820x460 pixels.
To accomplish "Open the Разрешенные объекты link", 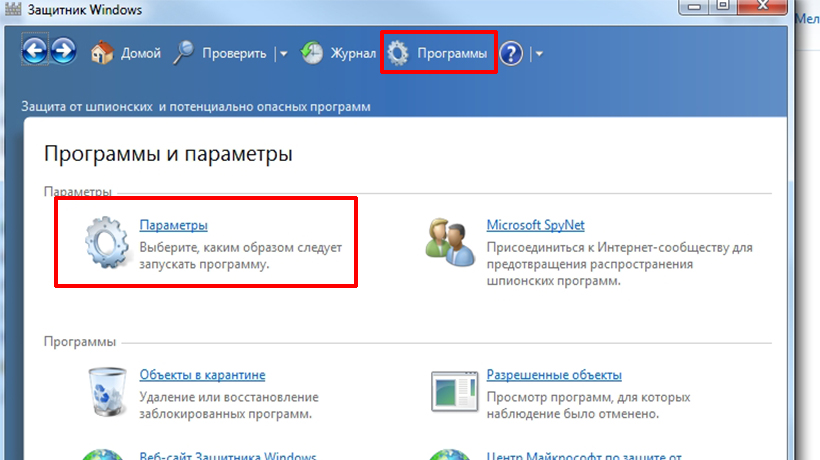I will pyautogui.click(x=554, y=375).
